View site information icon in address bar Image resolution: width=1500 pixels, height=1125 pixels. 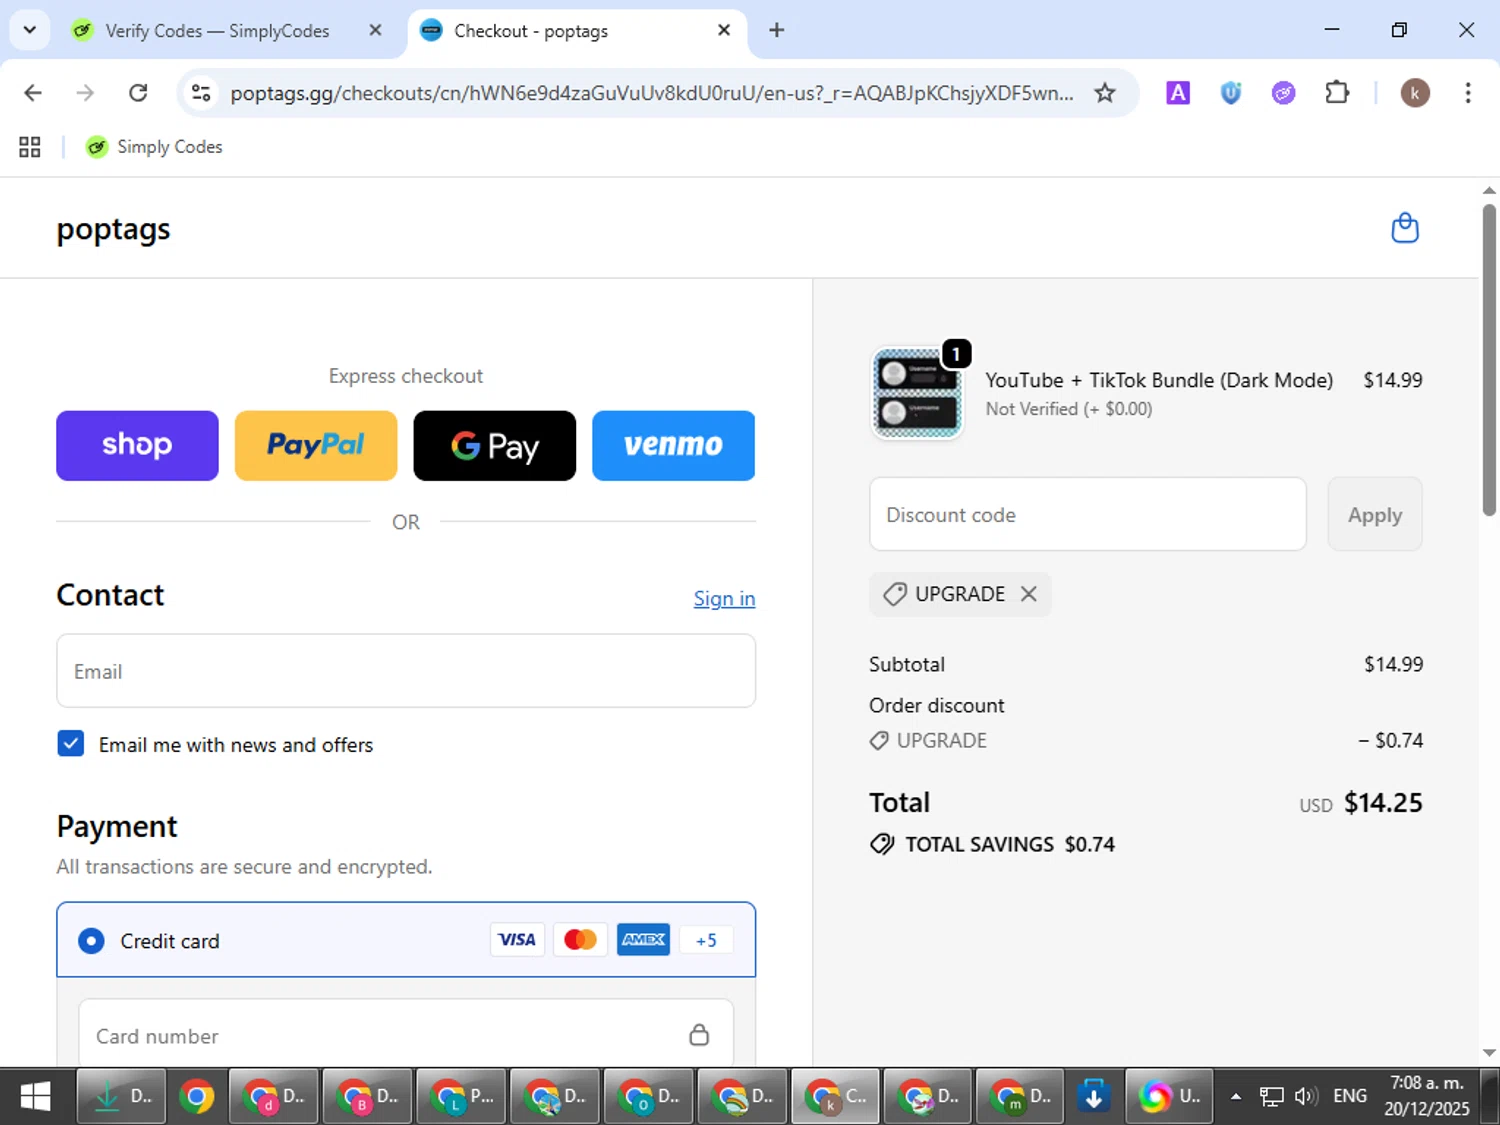tap(201, 93)
